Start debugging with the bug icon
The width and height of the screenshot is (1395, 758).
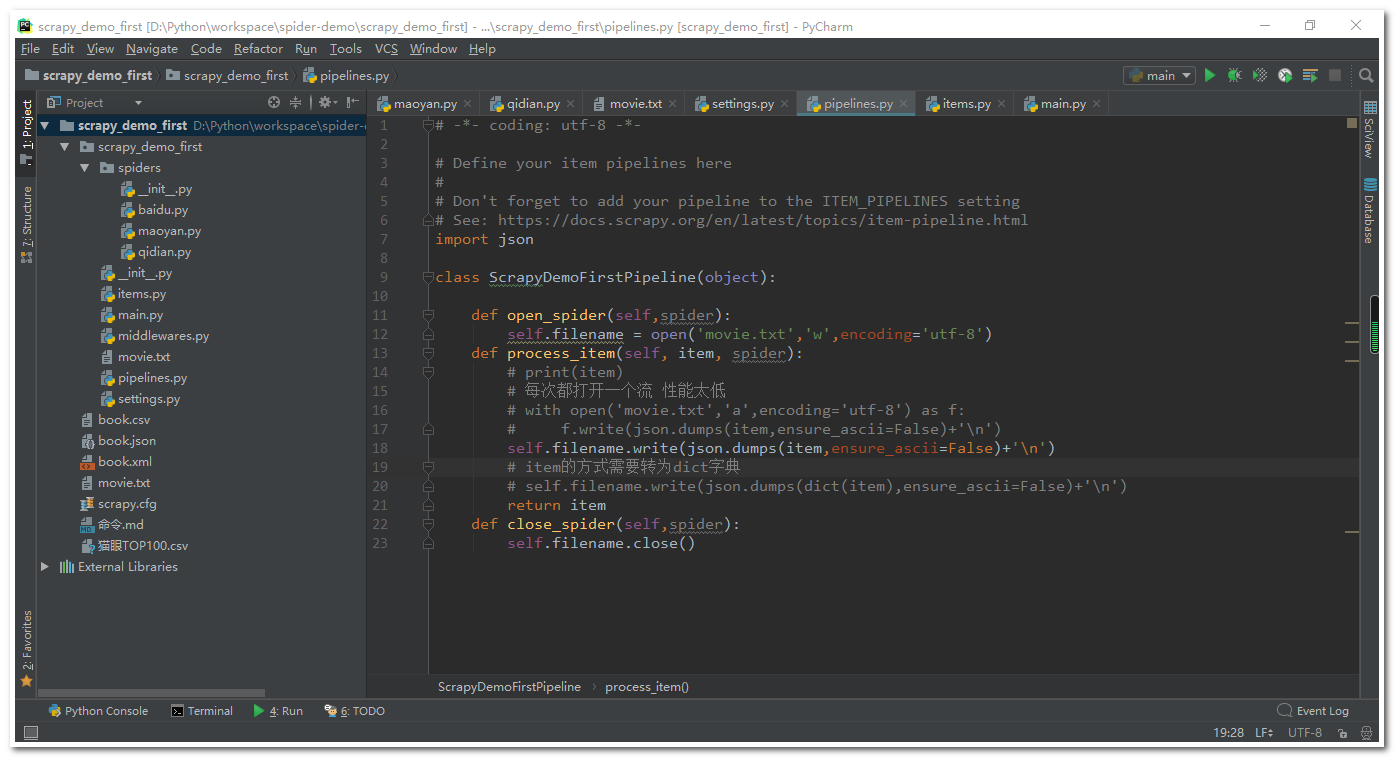click(x=1235, y=75)
